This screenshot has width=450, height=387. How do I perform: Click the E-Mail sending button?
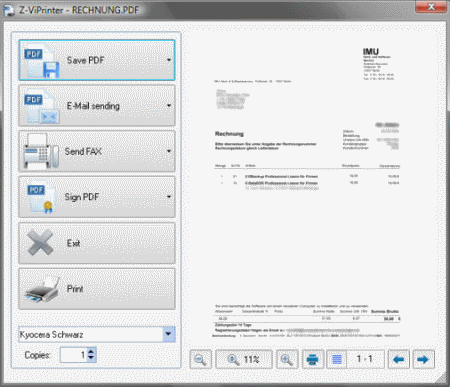(97, 106)
